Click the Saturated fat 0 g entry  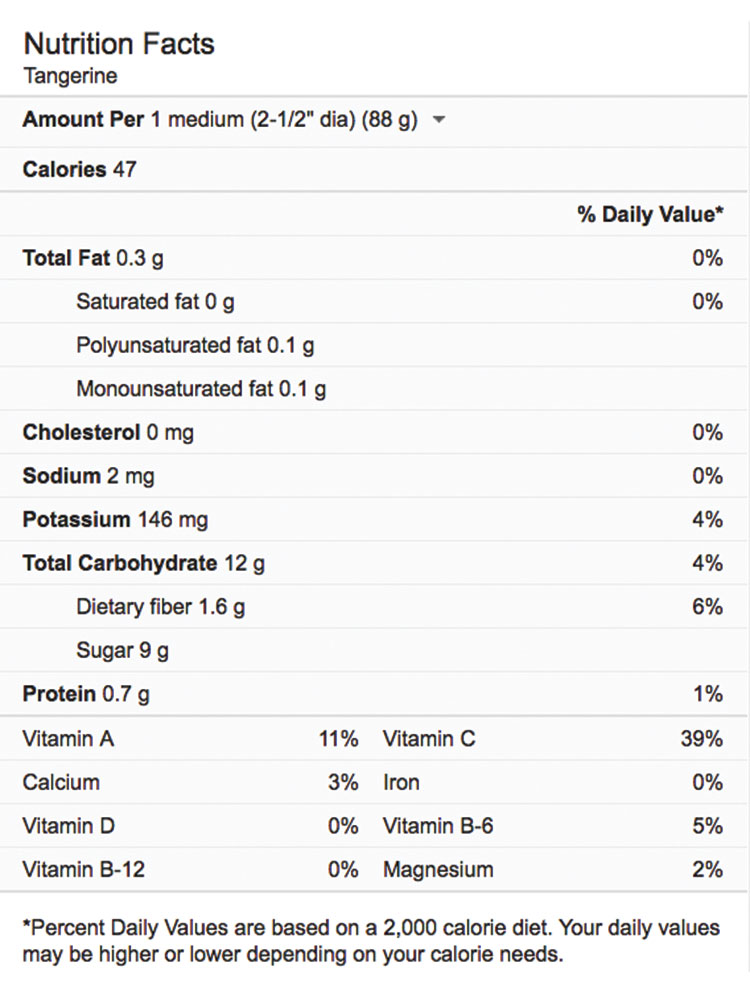click(x=155, y=301)
